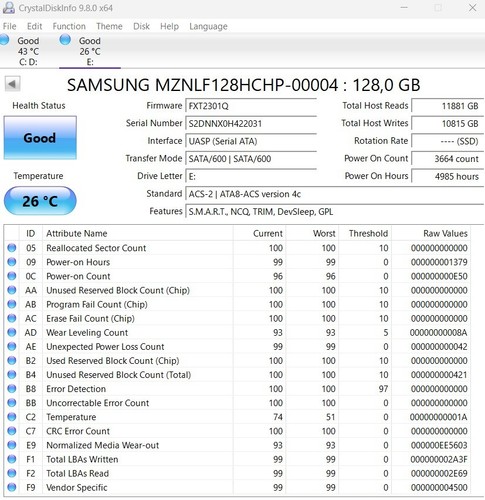Open the Edit menu

click(x=35, y=26)
